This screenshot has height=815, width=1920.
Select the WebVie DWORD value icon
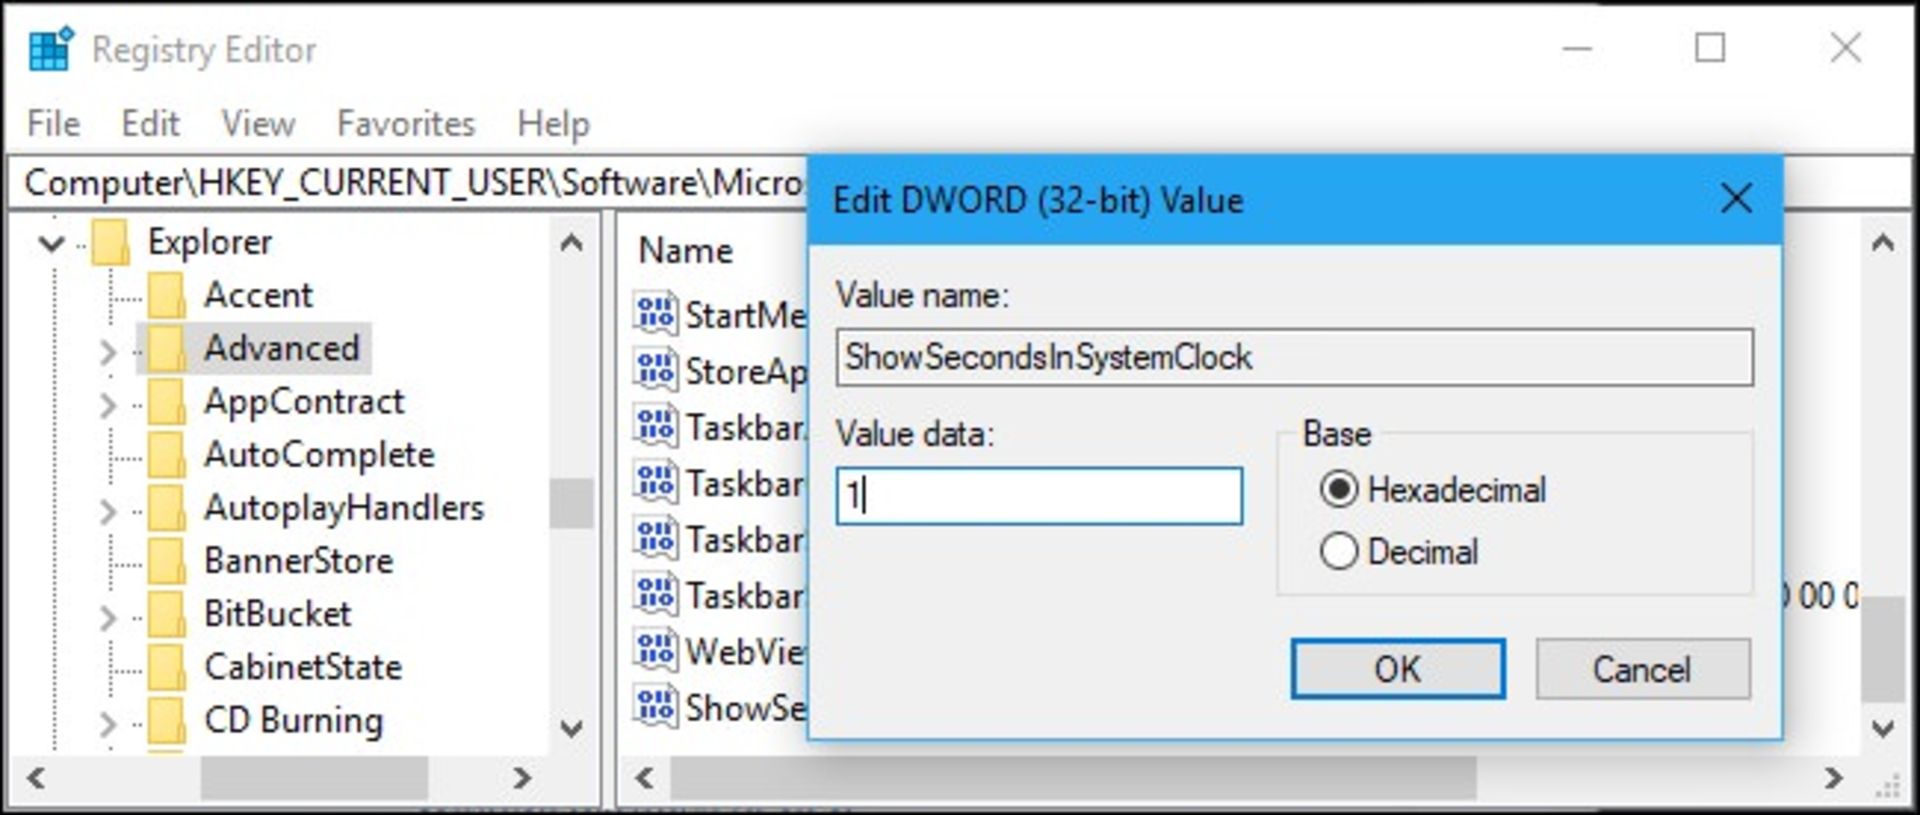coord(656,651)
